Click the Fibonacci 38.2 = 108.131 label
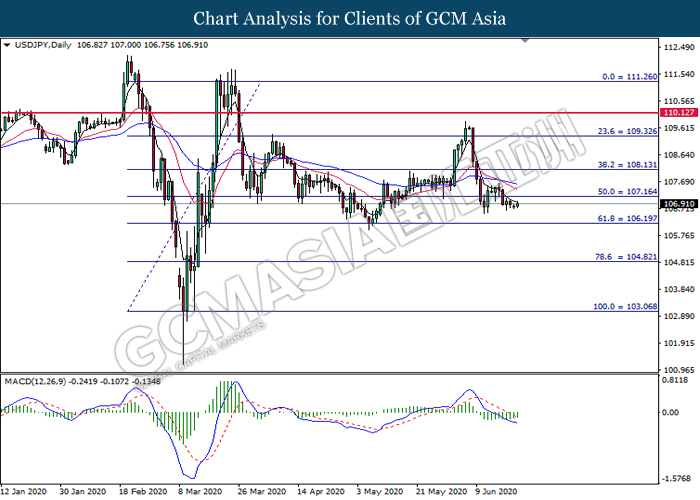The image size is (700, 500). (x=627, y=165)
